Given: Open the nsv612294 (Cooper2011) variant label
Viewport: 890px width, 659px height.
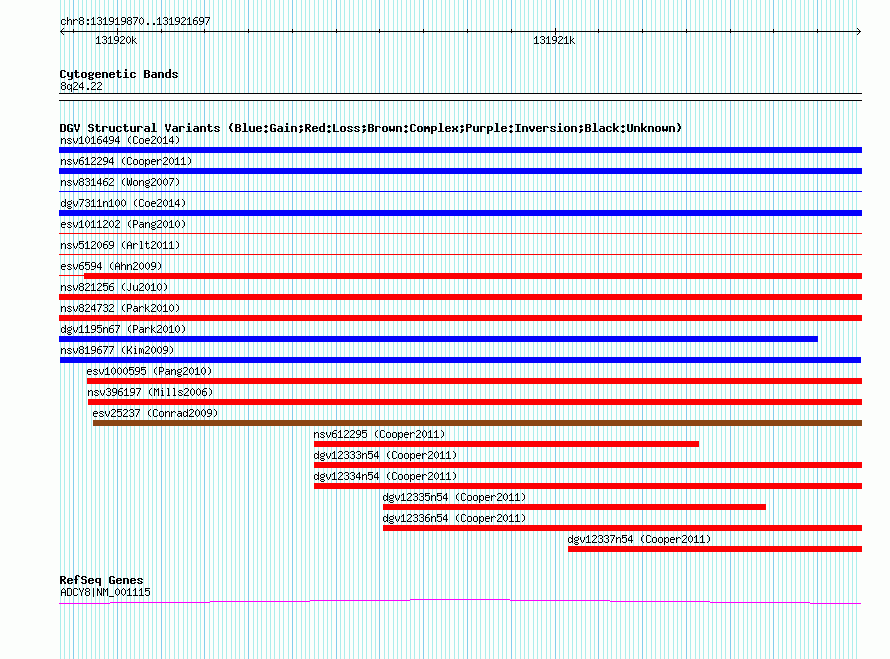Looking at the screenshot, I should [126, 161].
